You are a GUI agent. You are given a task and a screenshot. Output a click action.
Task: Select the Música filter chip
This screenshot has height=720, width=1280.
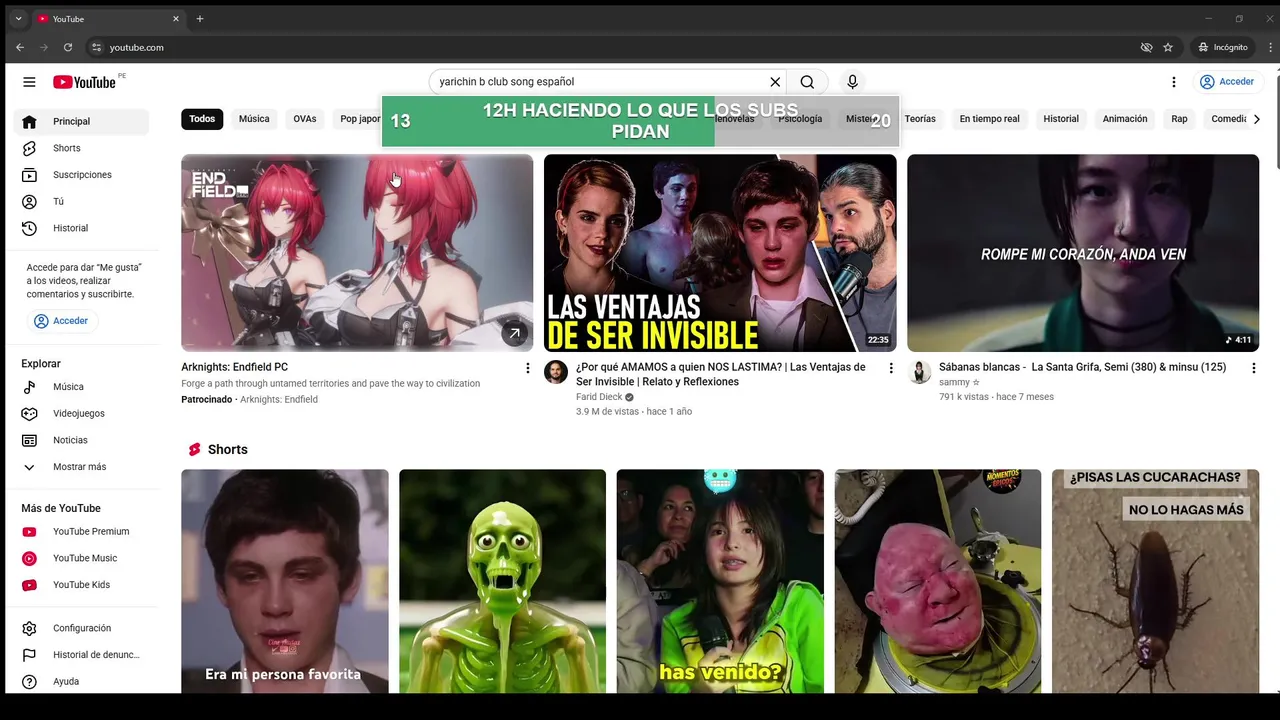point(254,119)
